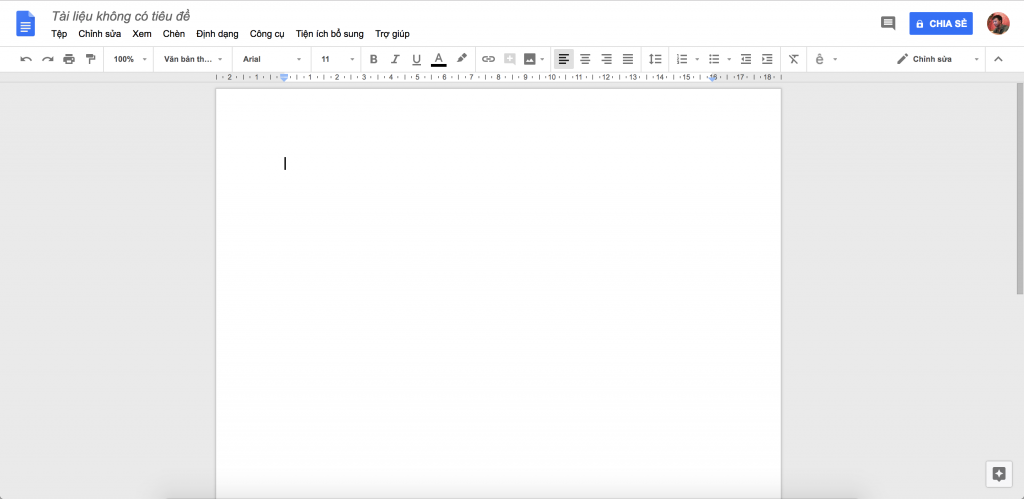Open the Chỉnh sửa editing mode button
The height and width of the screenshot is (499, 1024).
[x=938, y=59]
